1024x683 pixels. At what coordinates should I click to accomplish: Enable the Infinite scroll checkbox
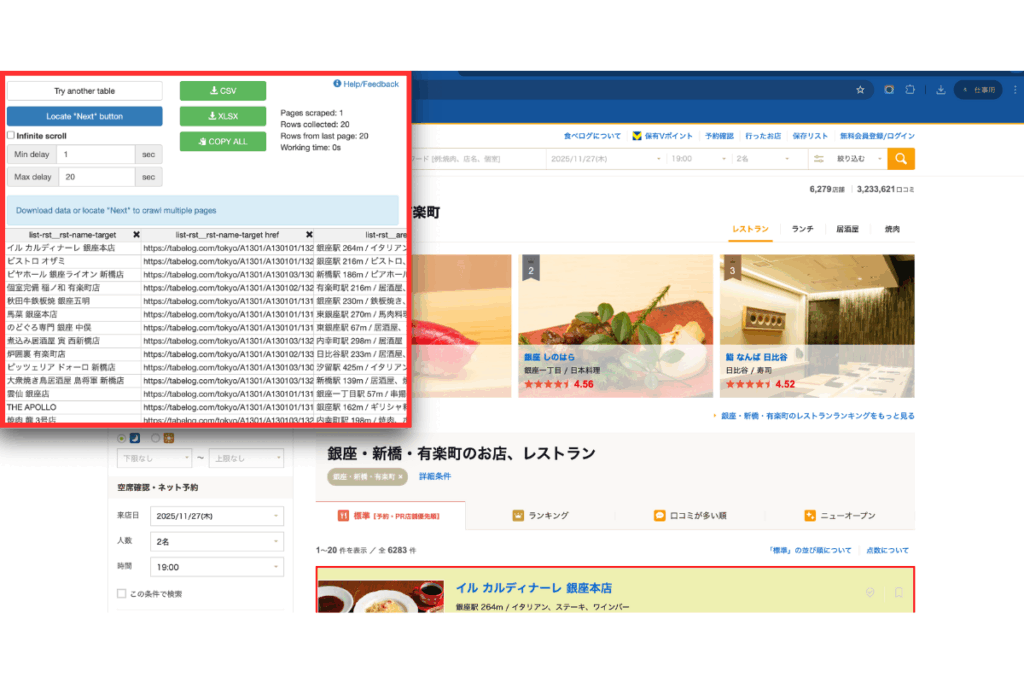[x=11, y=135]
